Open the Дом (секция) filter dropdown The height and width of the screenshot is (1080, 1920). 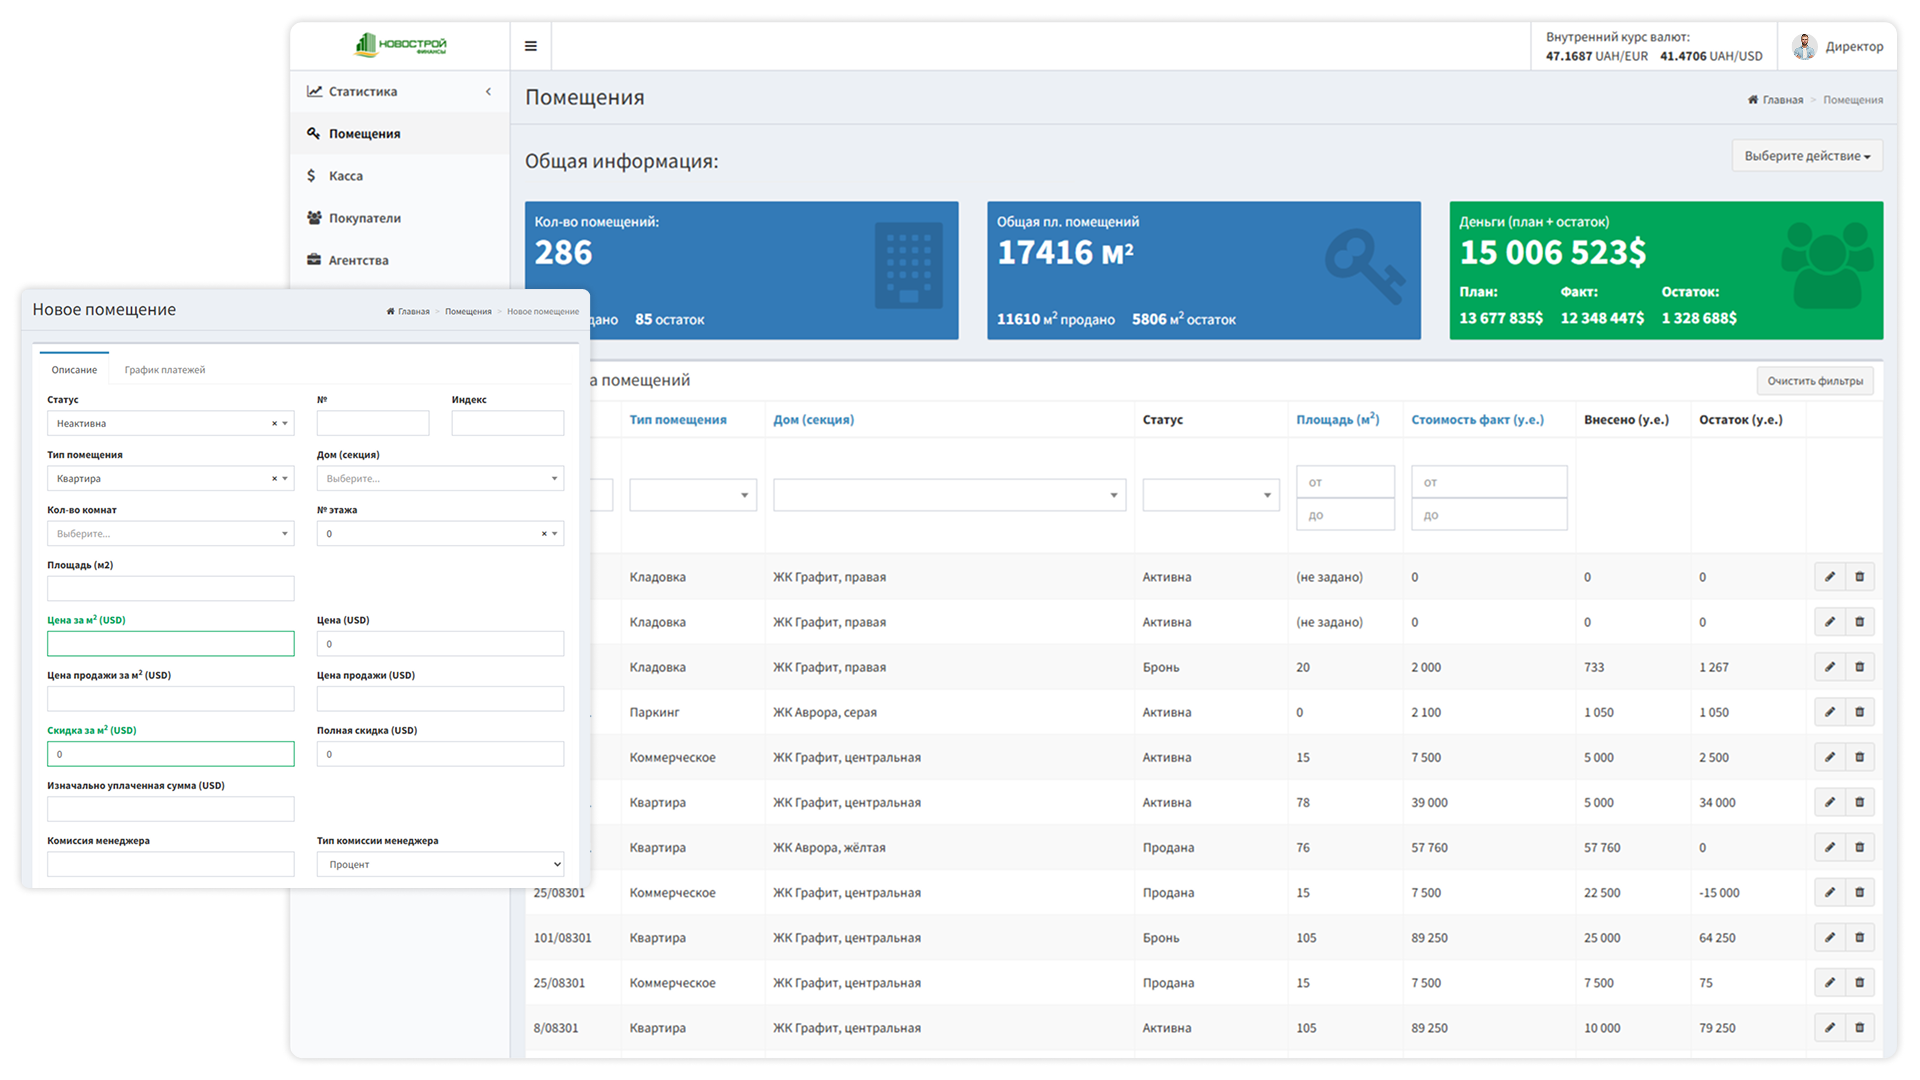[948, 495]
